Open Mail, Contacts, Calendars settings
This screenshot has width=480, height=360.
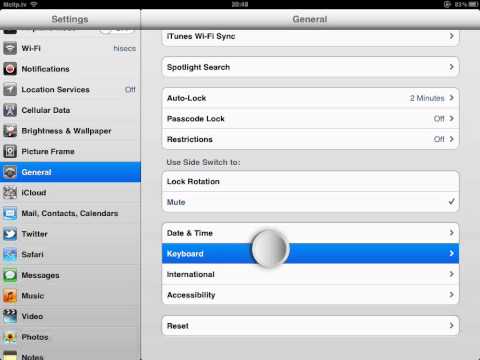click(70, 213)
